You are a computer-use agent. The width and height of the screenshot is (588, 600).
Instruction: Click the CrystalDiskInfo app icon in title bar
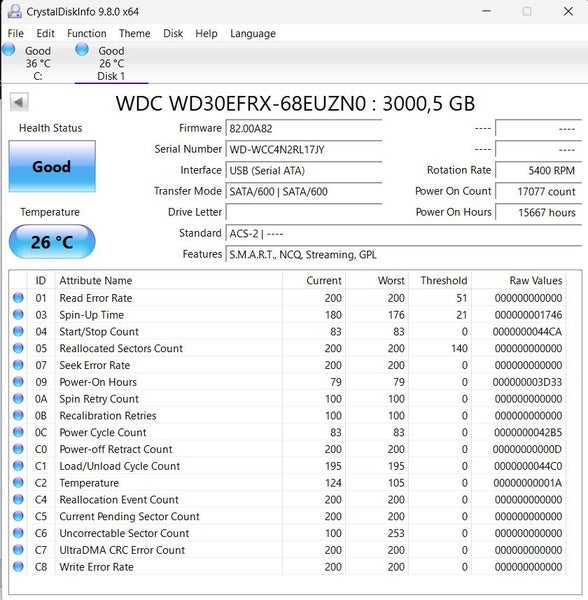point(15,11)
